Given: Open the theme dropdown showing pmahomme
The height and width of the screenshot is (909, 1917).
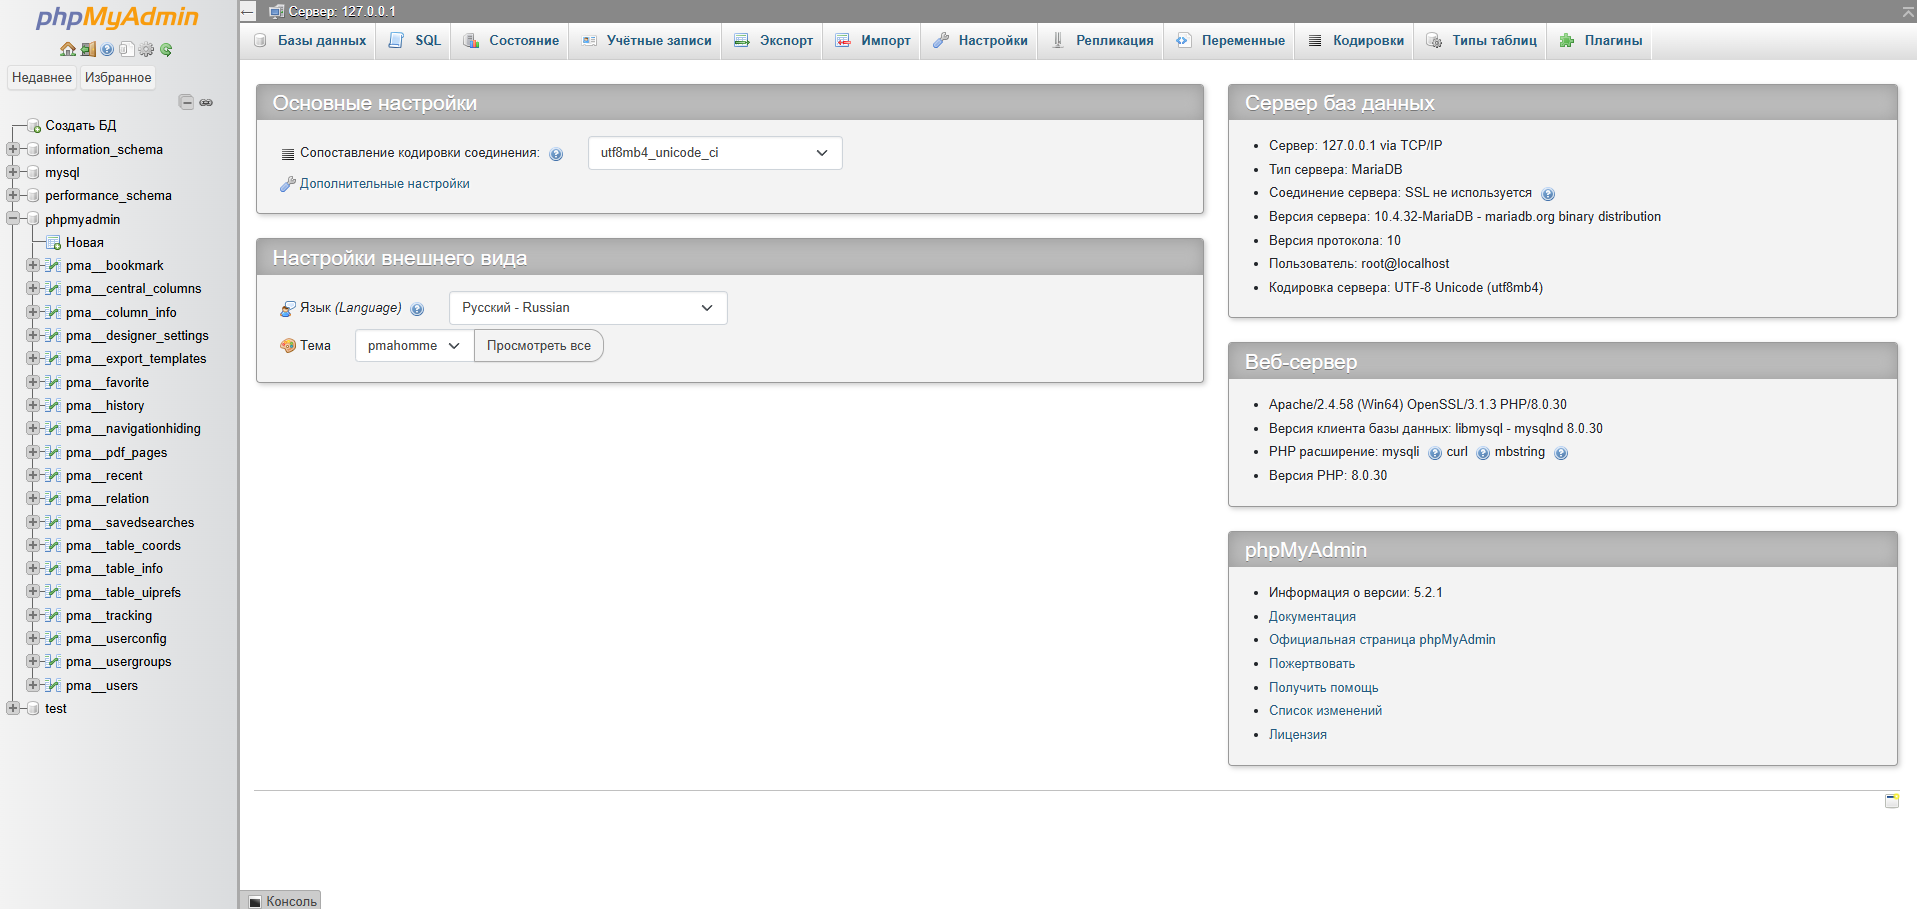Looking at the screenshot, I should point(413,346).
